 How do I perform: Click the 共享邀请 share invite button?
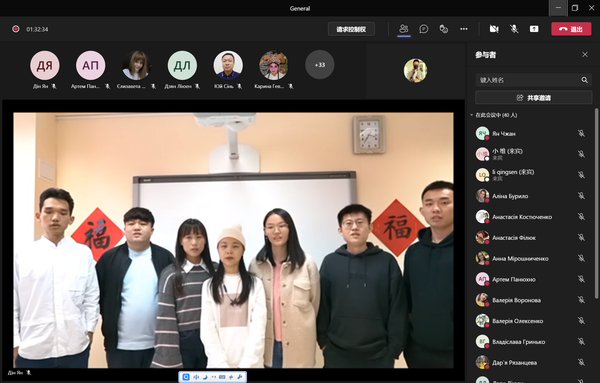coord(533,98)
